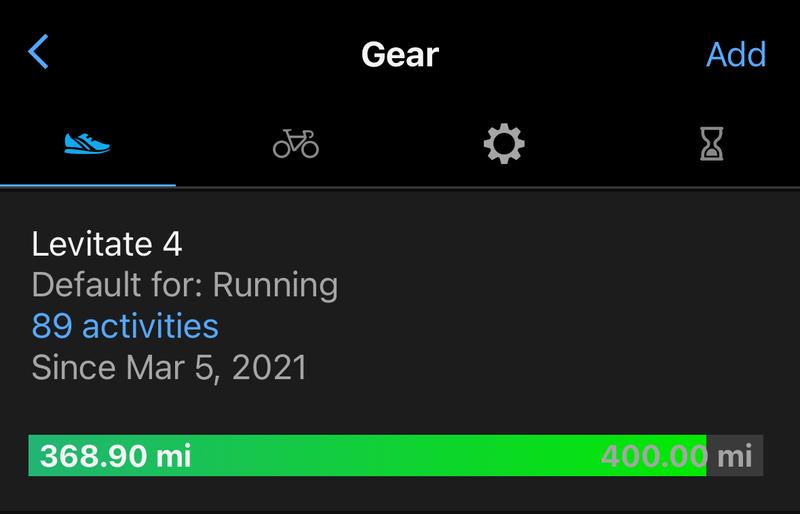This screenshot has width=800, height=514.
Task: Tap the blue underline below shoe tab
Action: 88,185
